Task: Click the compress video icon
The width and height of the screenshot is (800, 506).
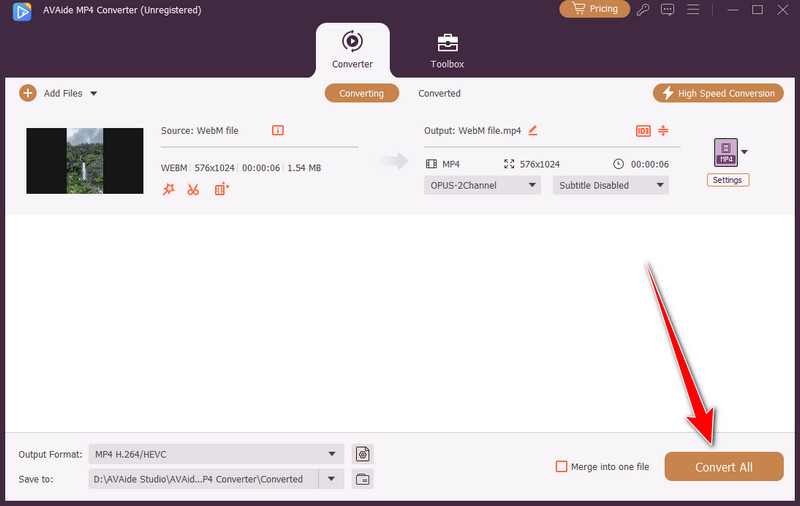Action: tap(663, 130)
